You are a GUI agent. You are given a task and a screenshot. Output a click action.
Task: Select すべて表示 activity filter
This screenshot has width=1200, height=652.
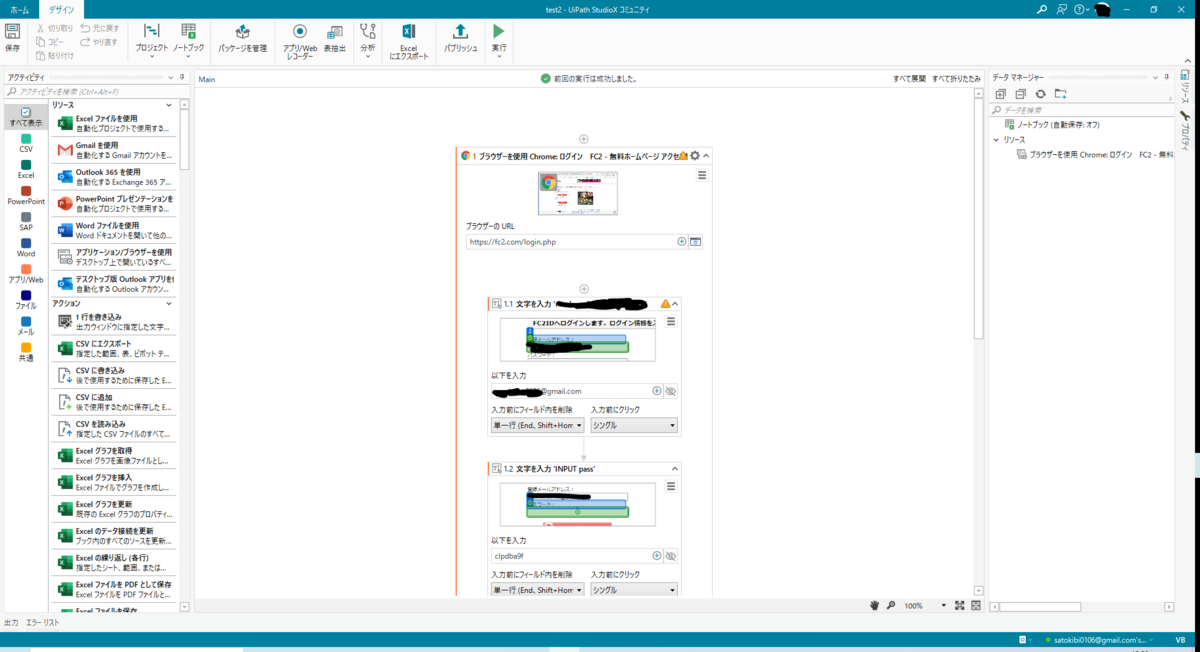pos(26,117)
